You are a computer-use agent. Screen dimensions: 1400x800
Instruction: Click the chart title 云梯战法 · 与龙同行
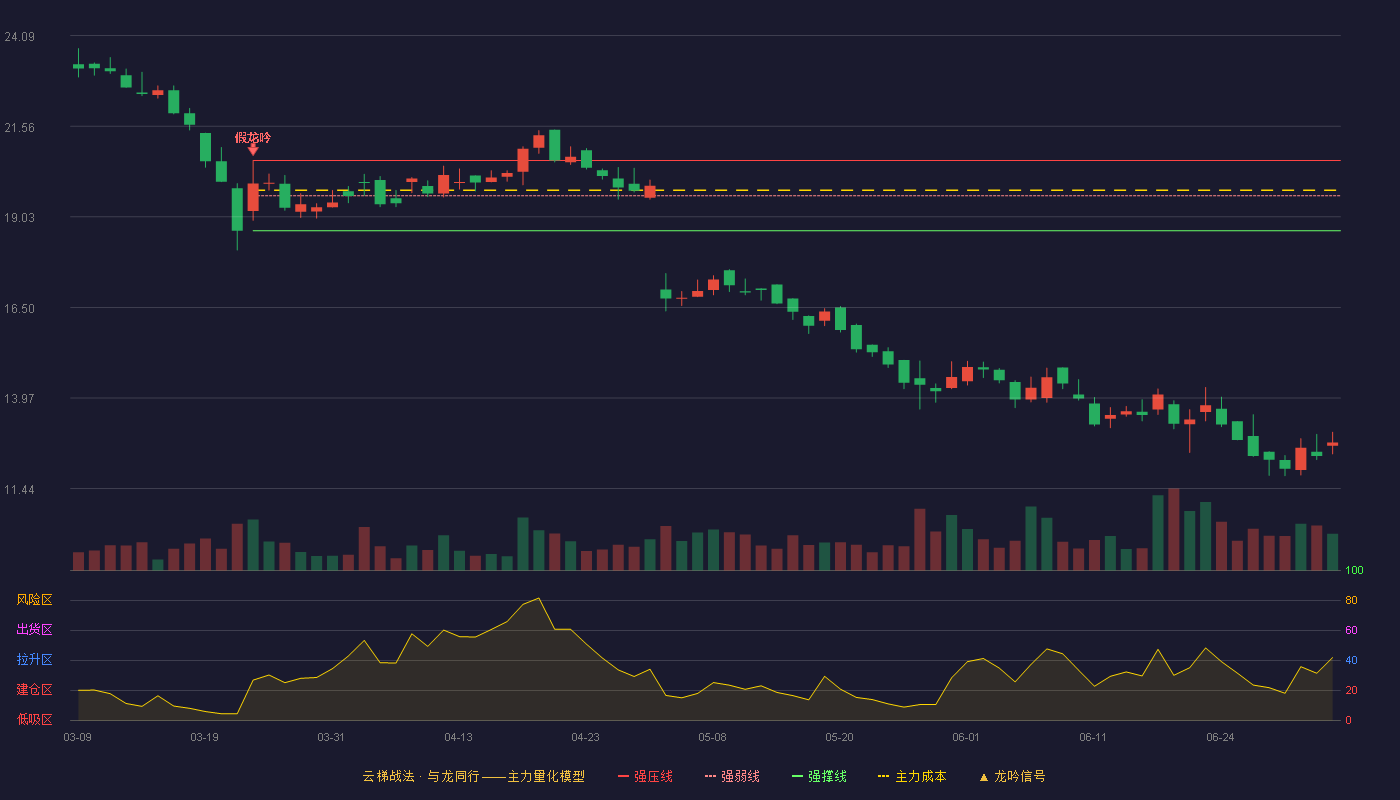coord(421,776)
